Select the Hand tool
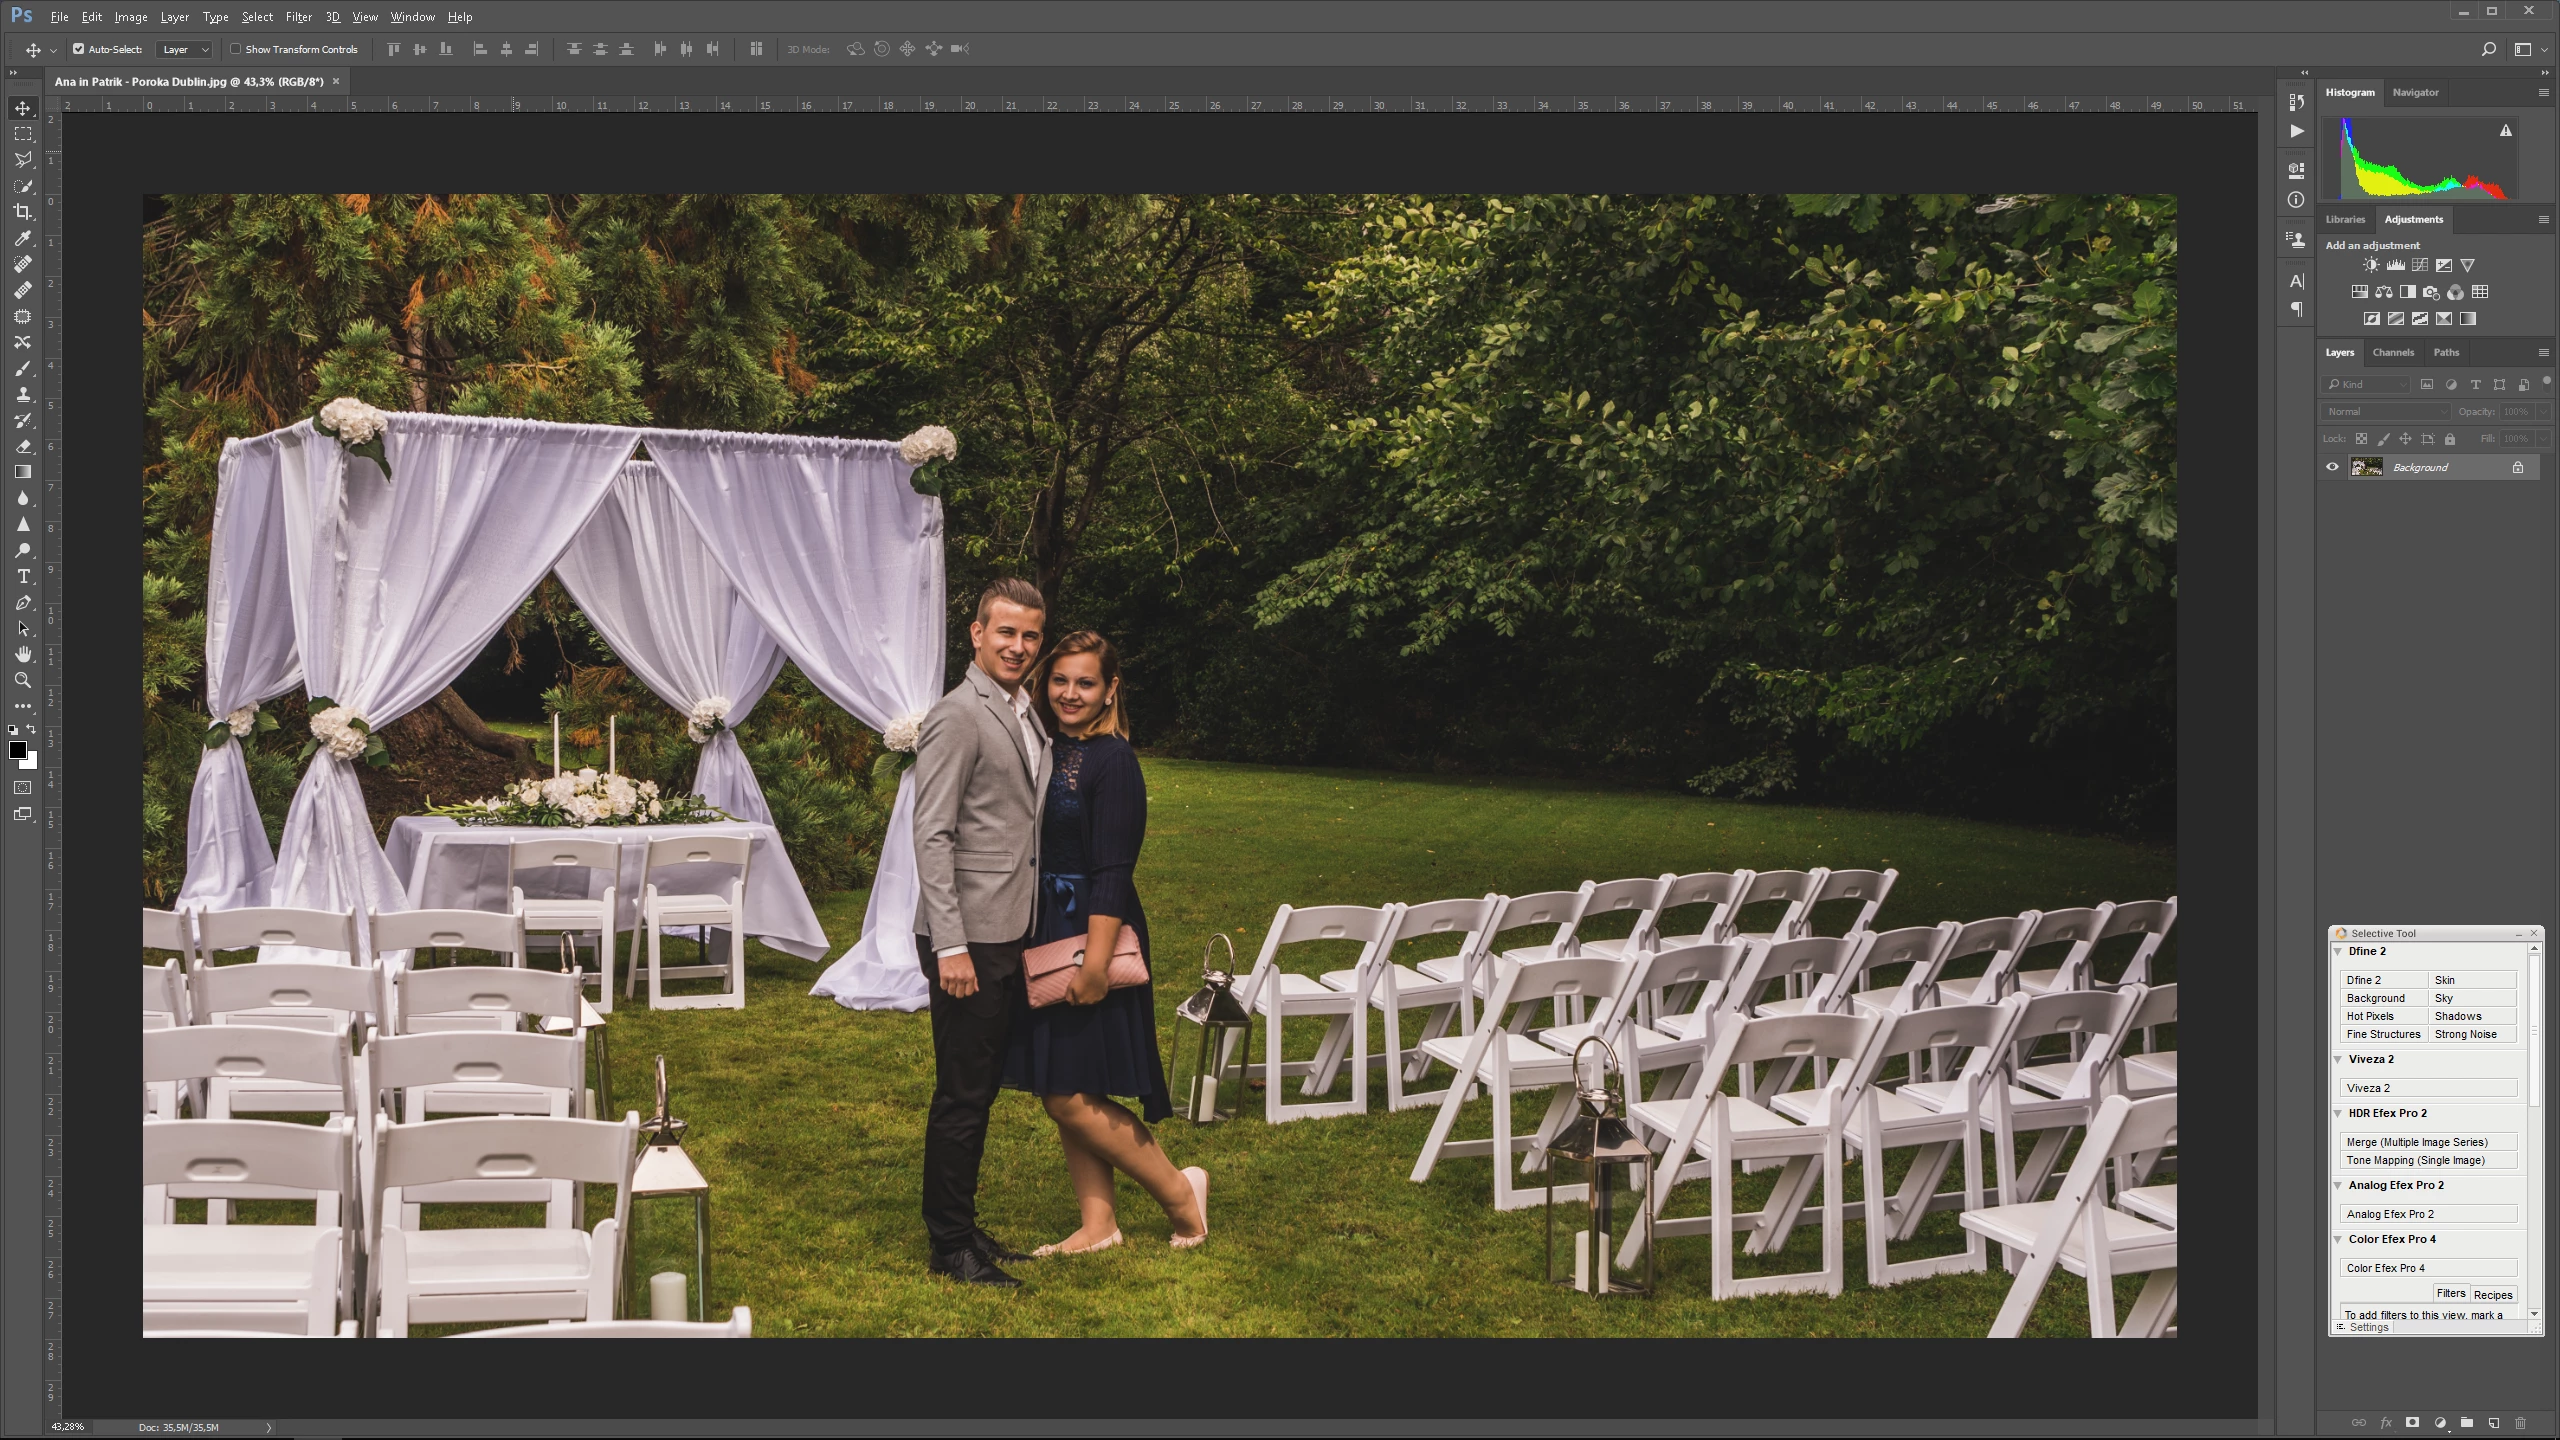 tap(23, 655)
